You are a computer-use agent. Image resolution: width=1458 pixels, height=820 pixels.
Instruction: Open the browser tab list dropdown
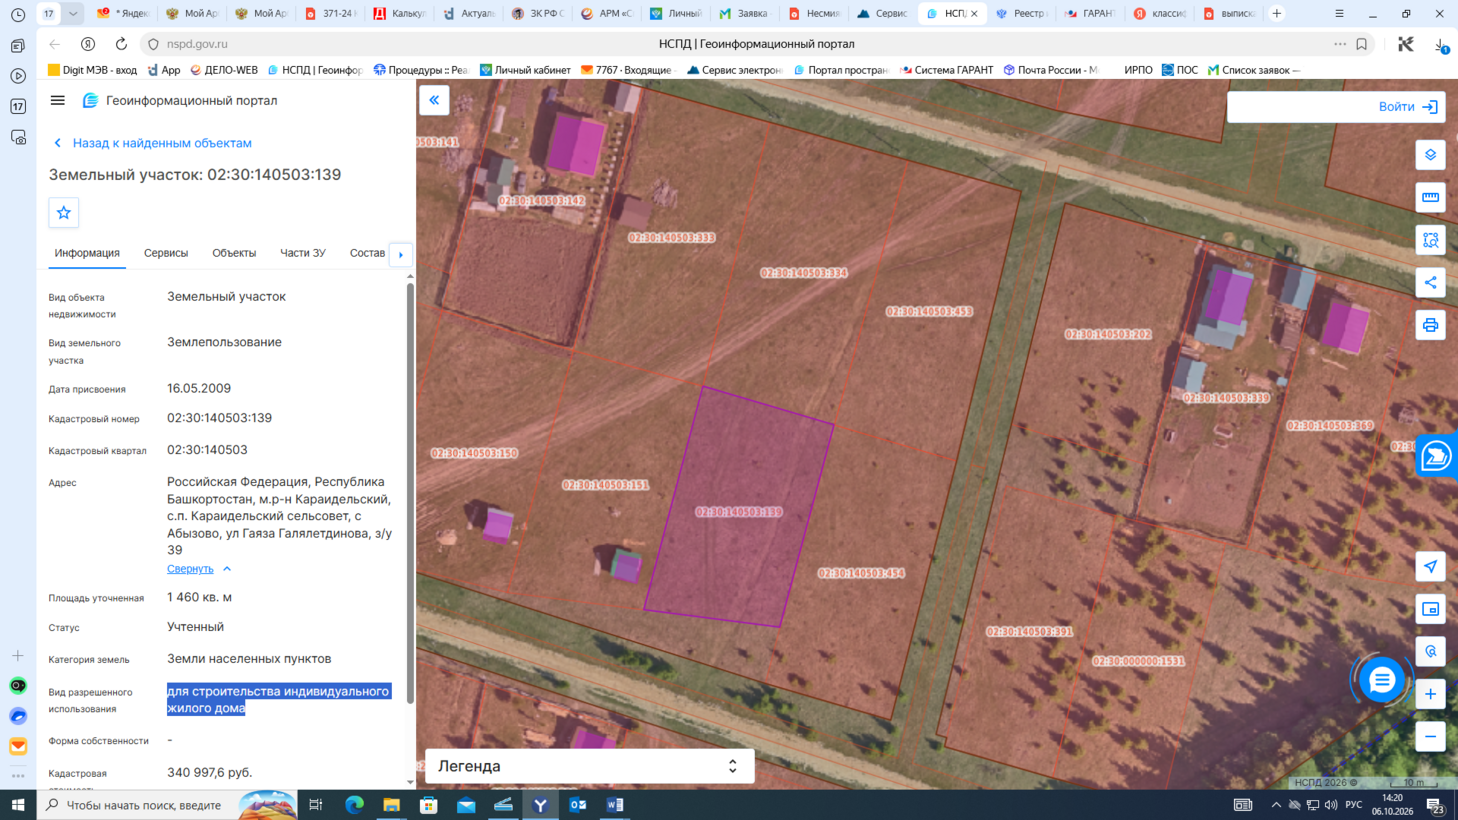tap(73, 13)
